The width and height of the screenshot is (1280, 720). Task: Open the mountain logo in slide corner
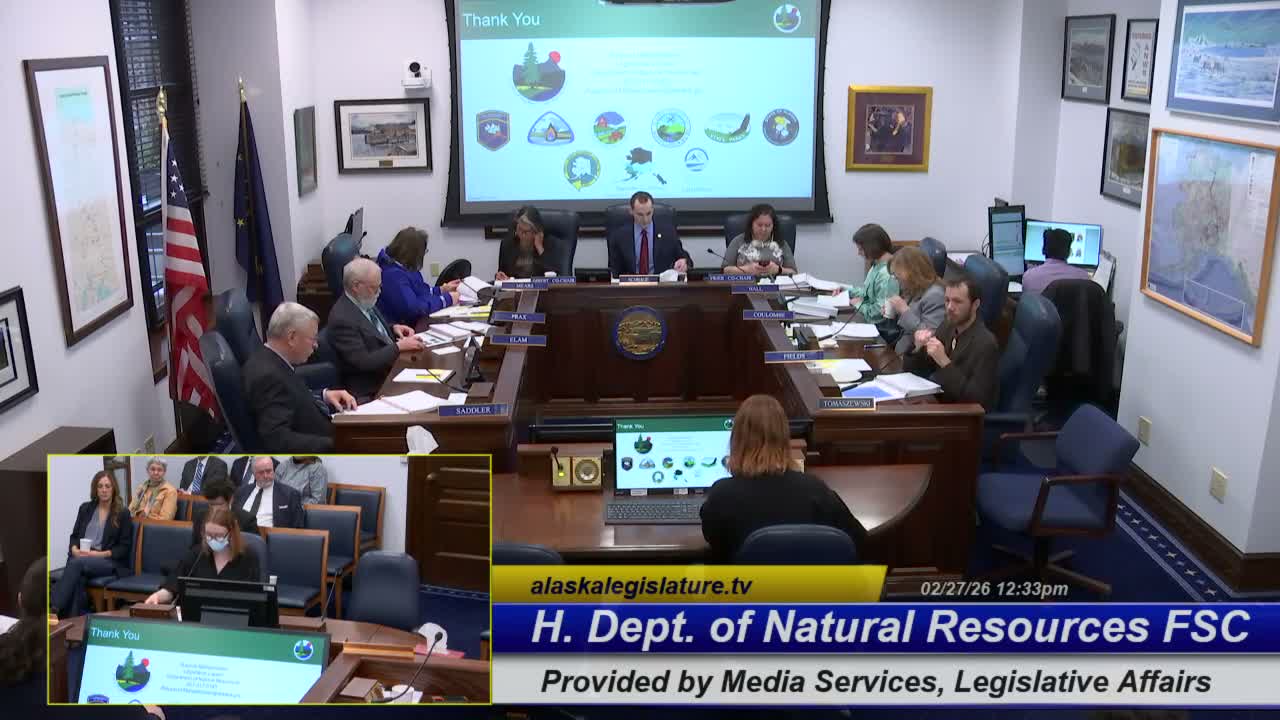click(786, 18)
